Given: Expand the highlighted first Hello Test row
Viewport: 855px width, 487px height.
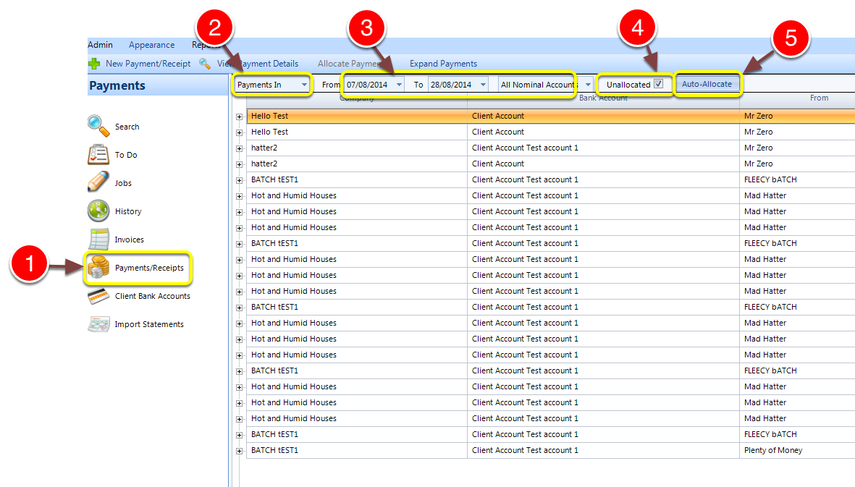Looking at the screenshot, I should 239,117.
